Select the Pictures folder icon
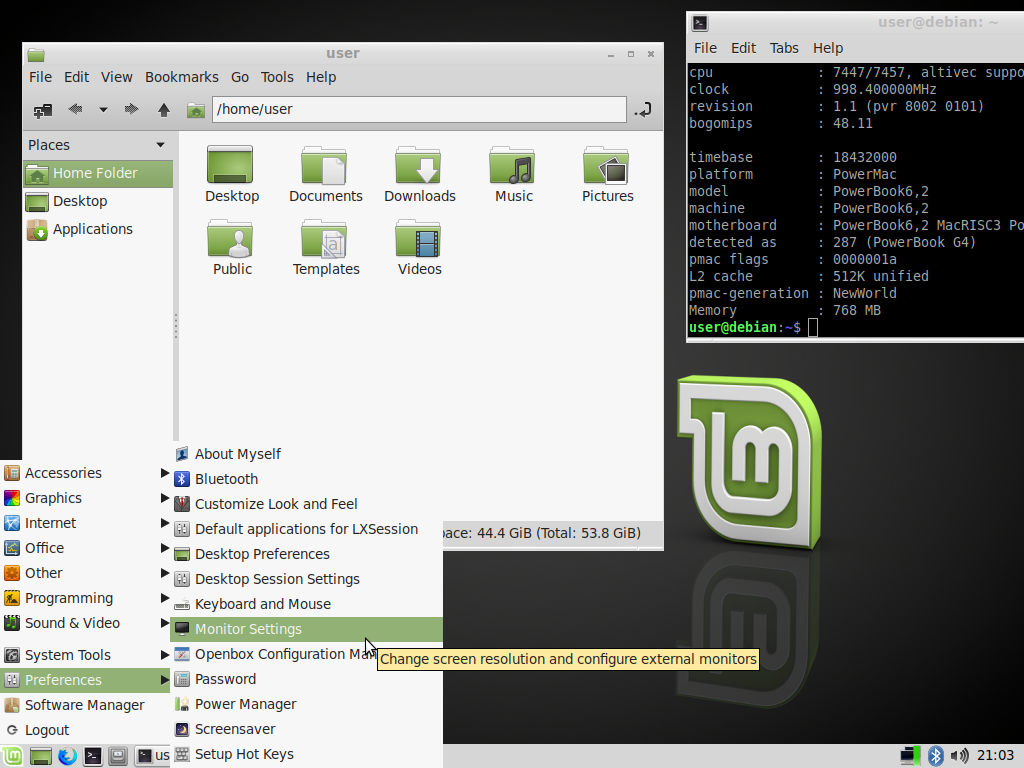The height and width of the screenshot is (768, 1024). click(607, 174)
